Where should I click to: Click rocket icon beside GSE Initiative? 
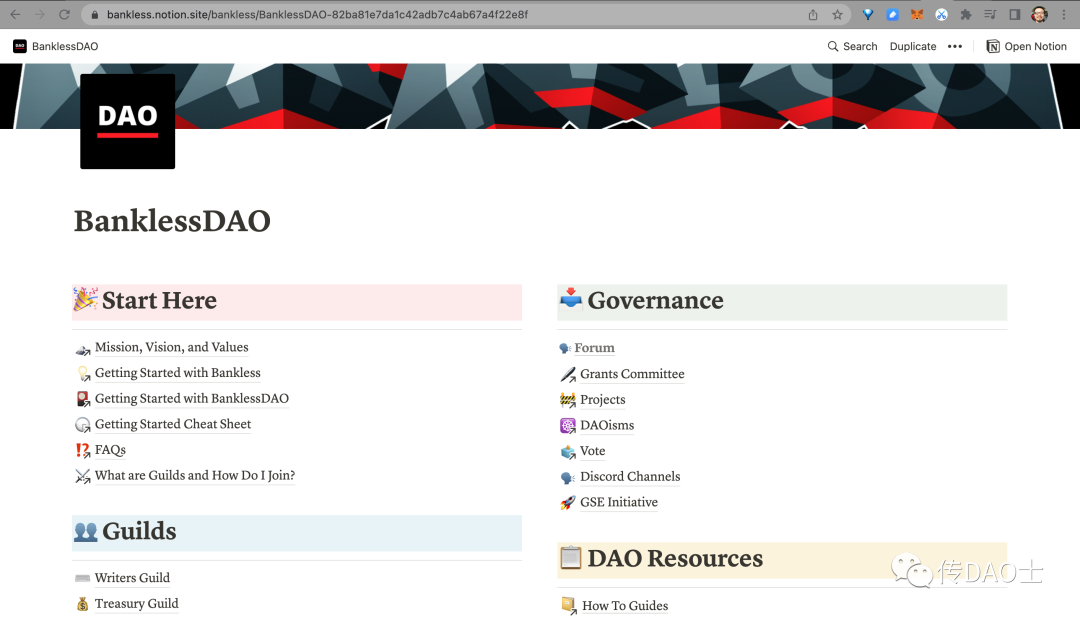pos(568,503)
